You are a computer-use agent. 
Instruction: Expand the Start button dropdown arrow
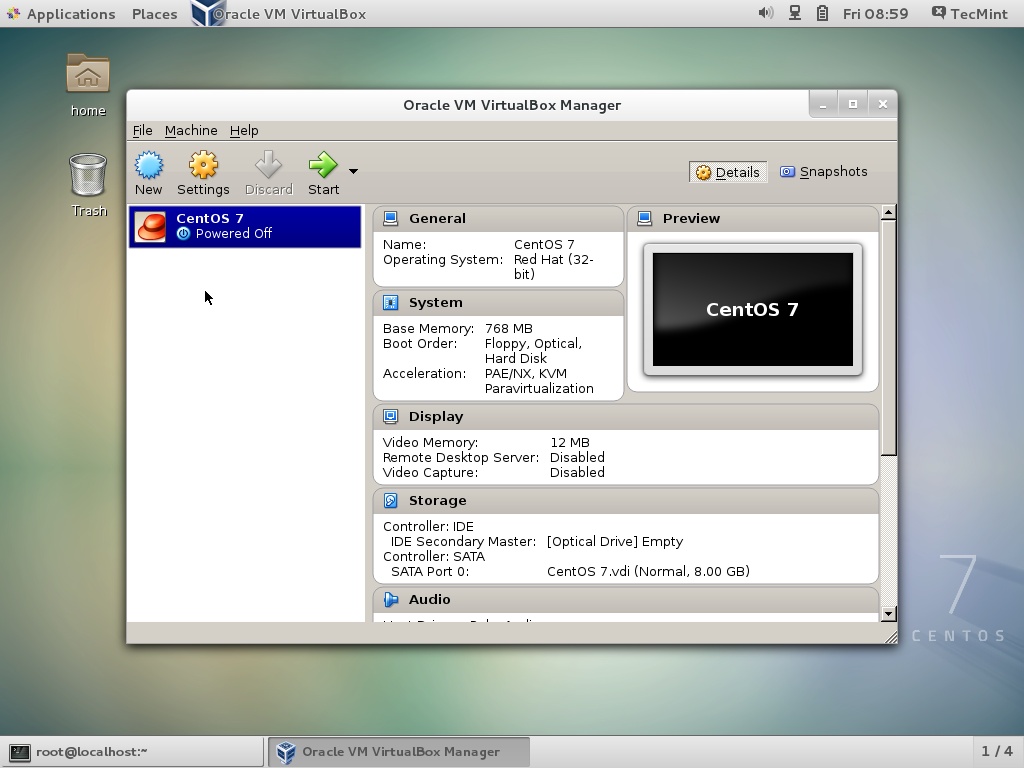click(353, 171)
